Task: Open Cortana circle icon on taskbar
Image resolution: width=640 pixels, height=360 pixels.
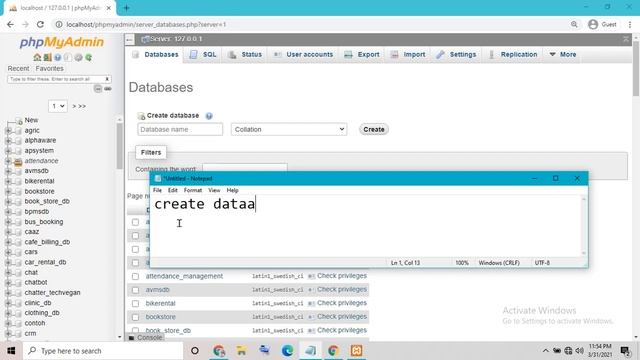Action: (195, 351)
